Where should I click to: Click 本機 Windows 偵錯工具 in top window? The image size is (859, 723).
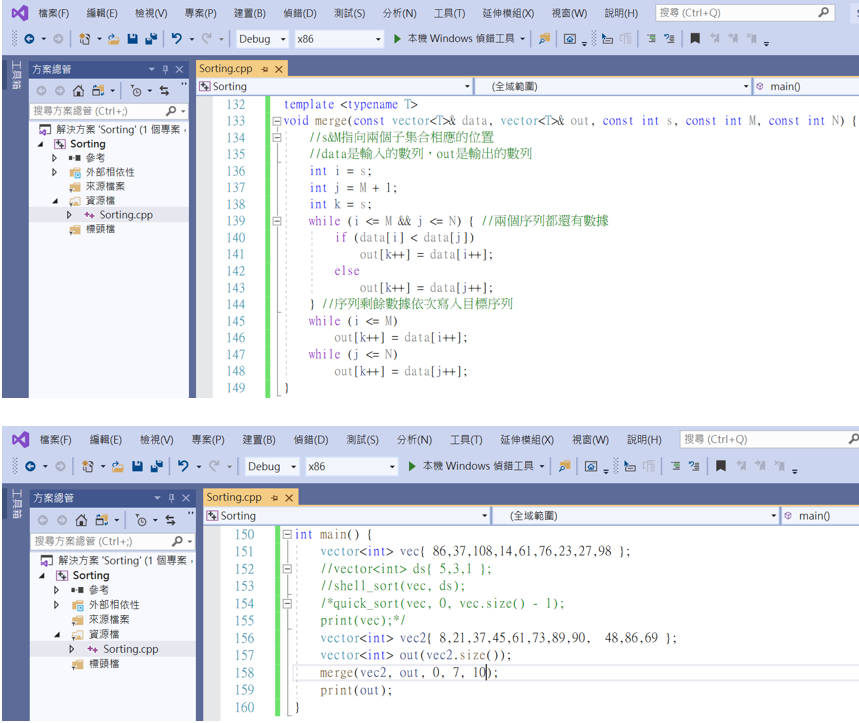[461, 38]
